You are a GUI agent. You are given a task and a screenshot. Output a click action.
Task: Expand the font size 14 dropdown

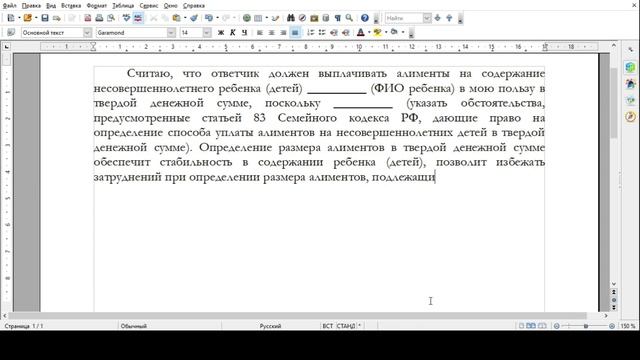(x=207, y=32)
